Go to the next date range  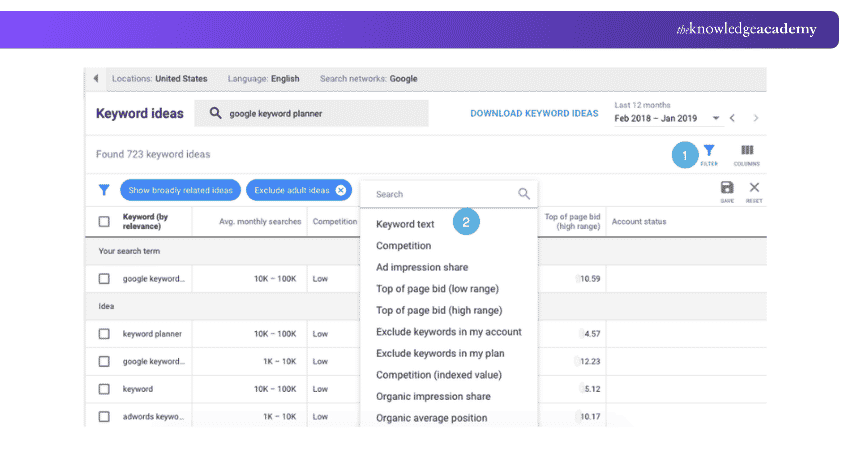(x=756, y=118)
